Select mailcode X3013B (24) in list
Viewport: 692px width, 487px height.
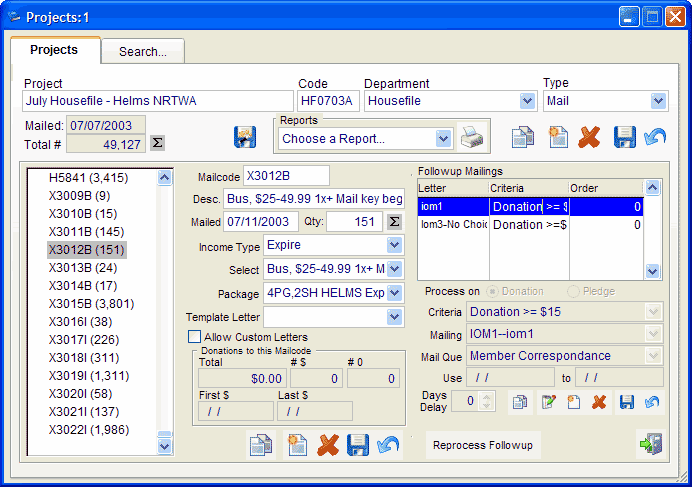pos(83,268)
